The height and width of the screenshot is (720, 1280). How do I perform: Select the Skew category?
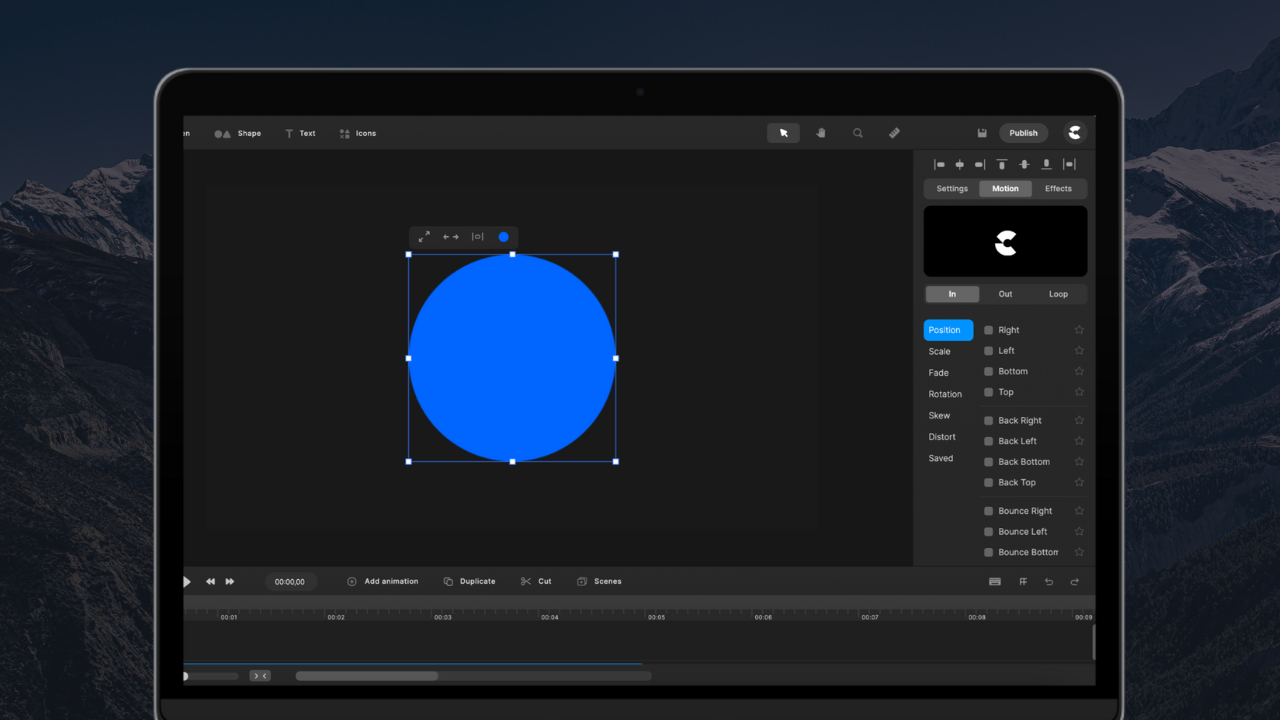939,416
